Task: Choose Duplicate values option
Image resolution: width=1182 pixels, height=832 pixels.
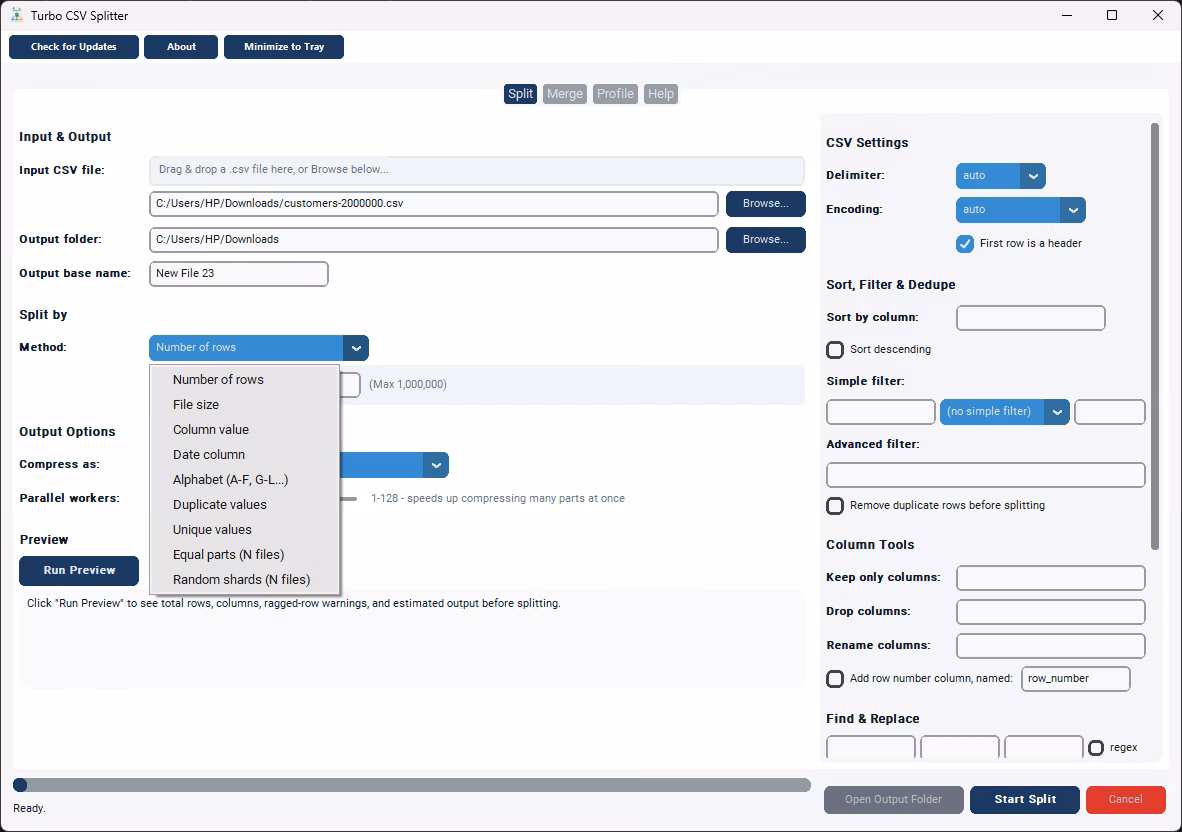Action: pyautogui.click(x=245, y=504)
